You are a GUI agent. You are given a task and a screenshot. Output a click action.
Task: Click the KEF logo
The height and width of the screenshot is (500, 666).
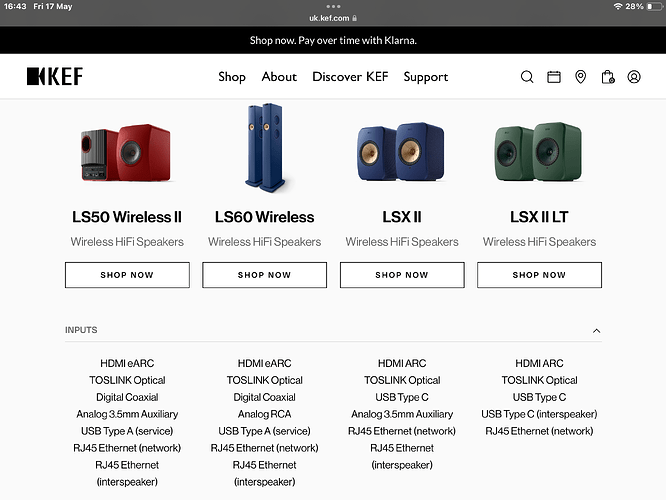55,76
